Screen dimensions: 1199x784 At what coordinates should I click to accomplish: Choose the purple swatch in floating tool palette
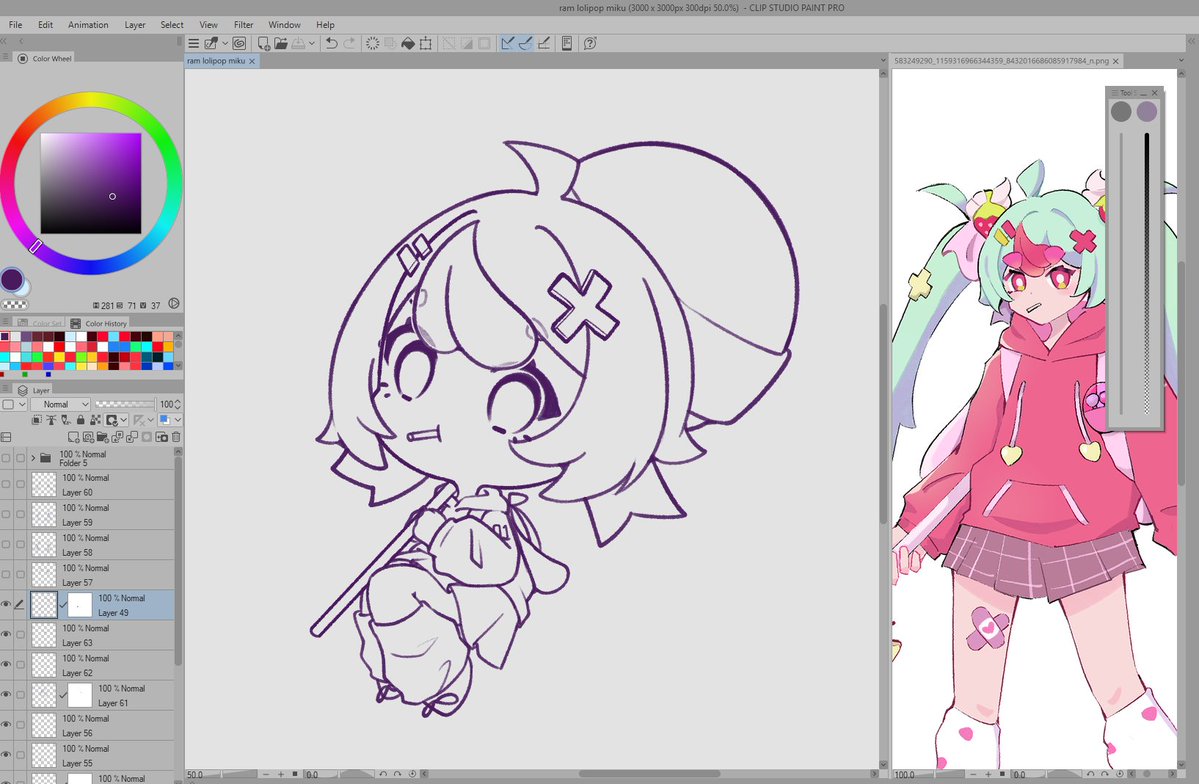coord(1146,112)
